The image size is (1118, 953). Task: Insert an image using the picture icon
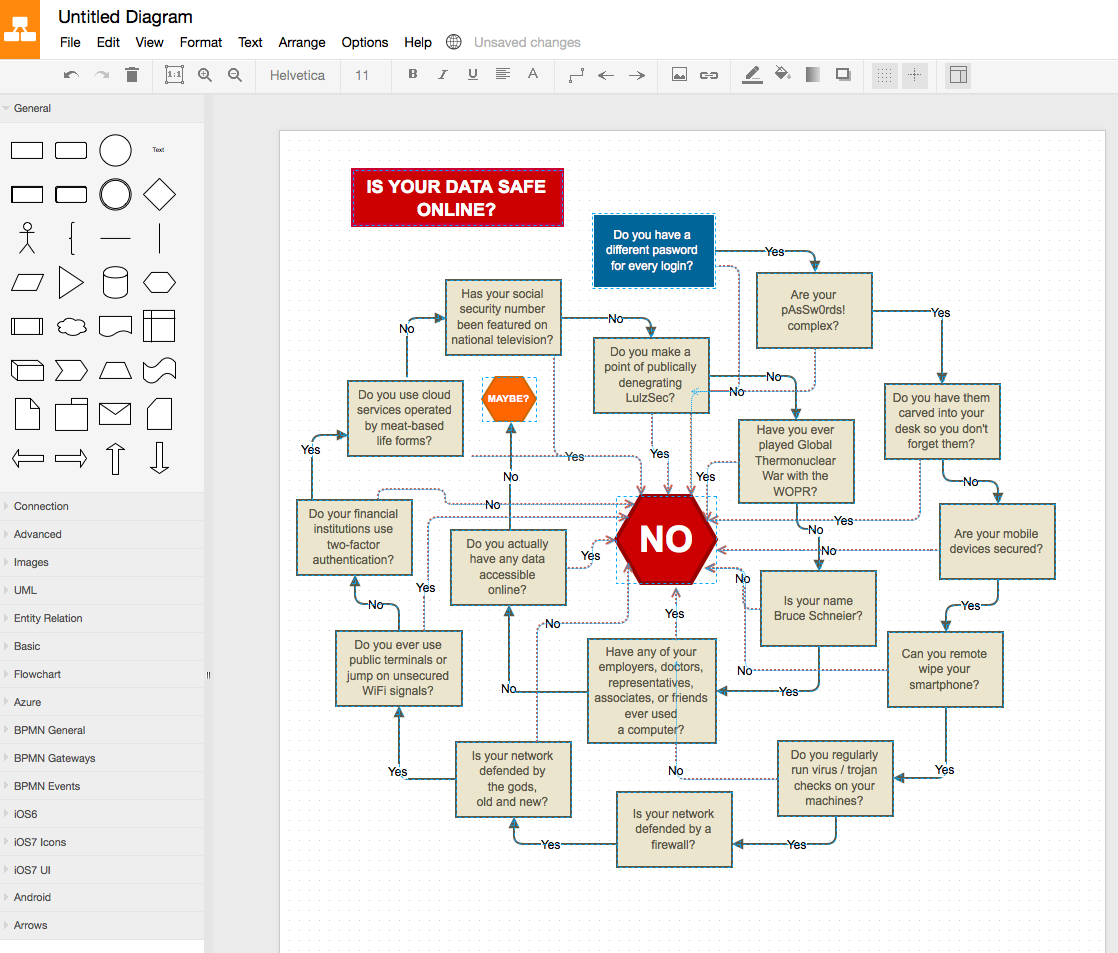pos(679,75)
